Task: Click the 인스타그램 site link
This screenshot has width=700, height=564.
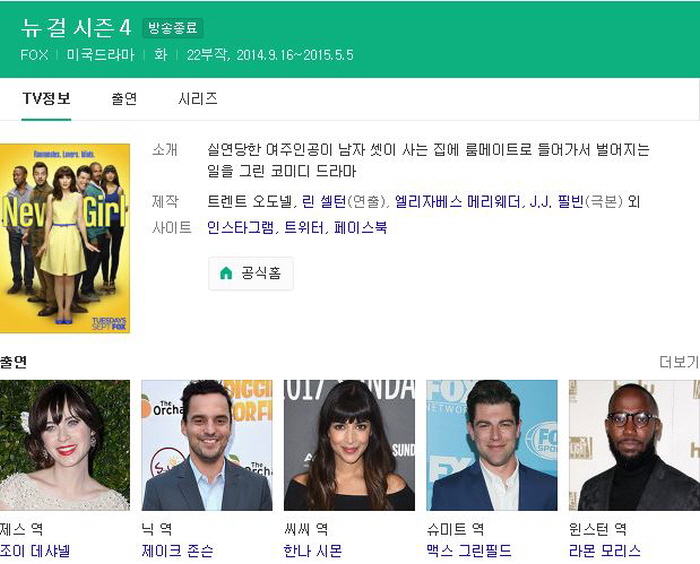Action: (x=238, y=227)
